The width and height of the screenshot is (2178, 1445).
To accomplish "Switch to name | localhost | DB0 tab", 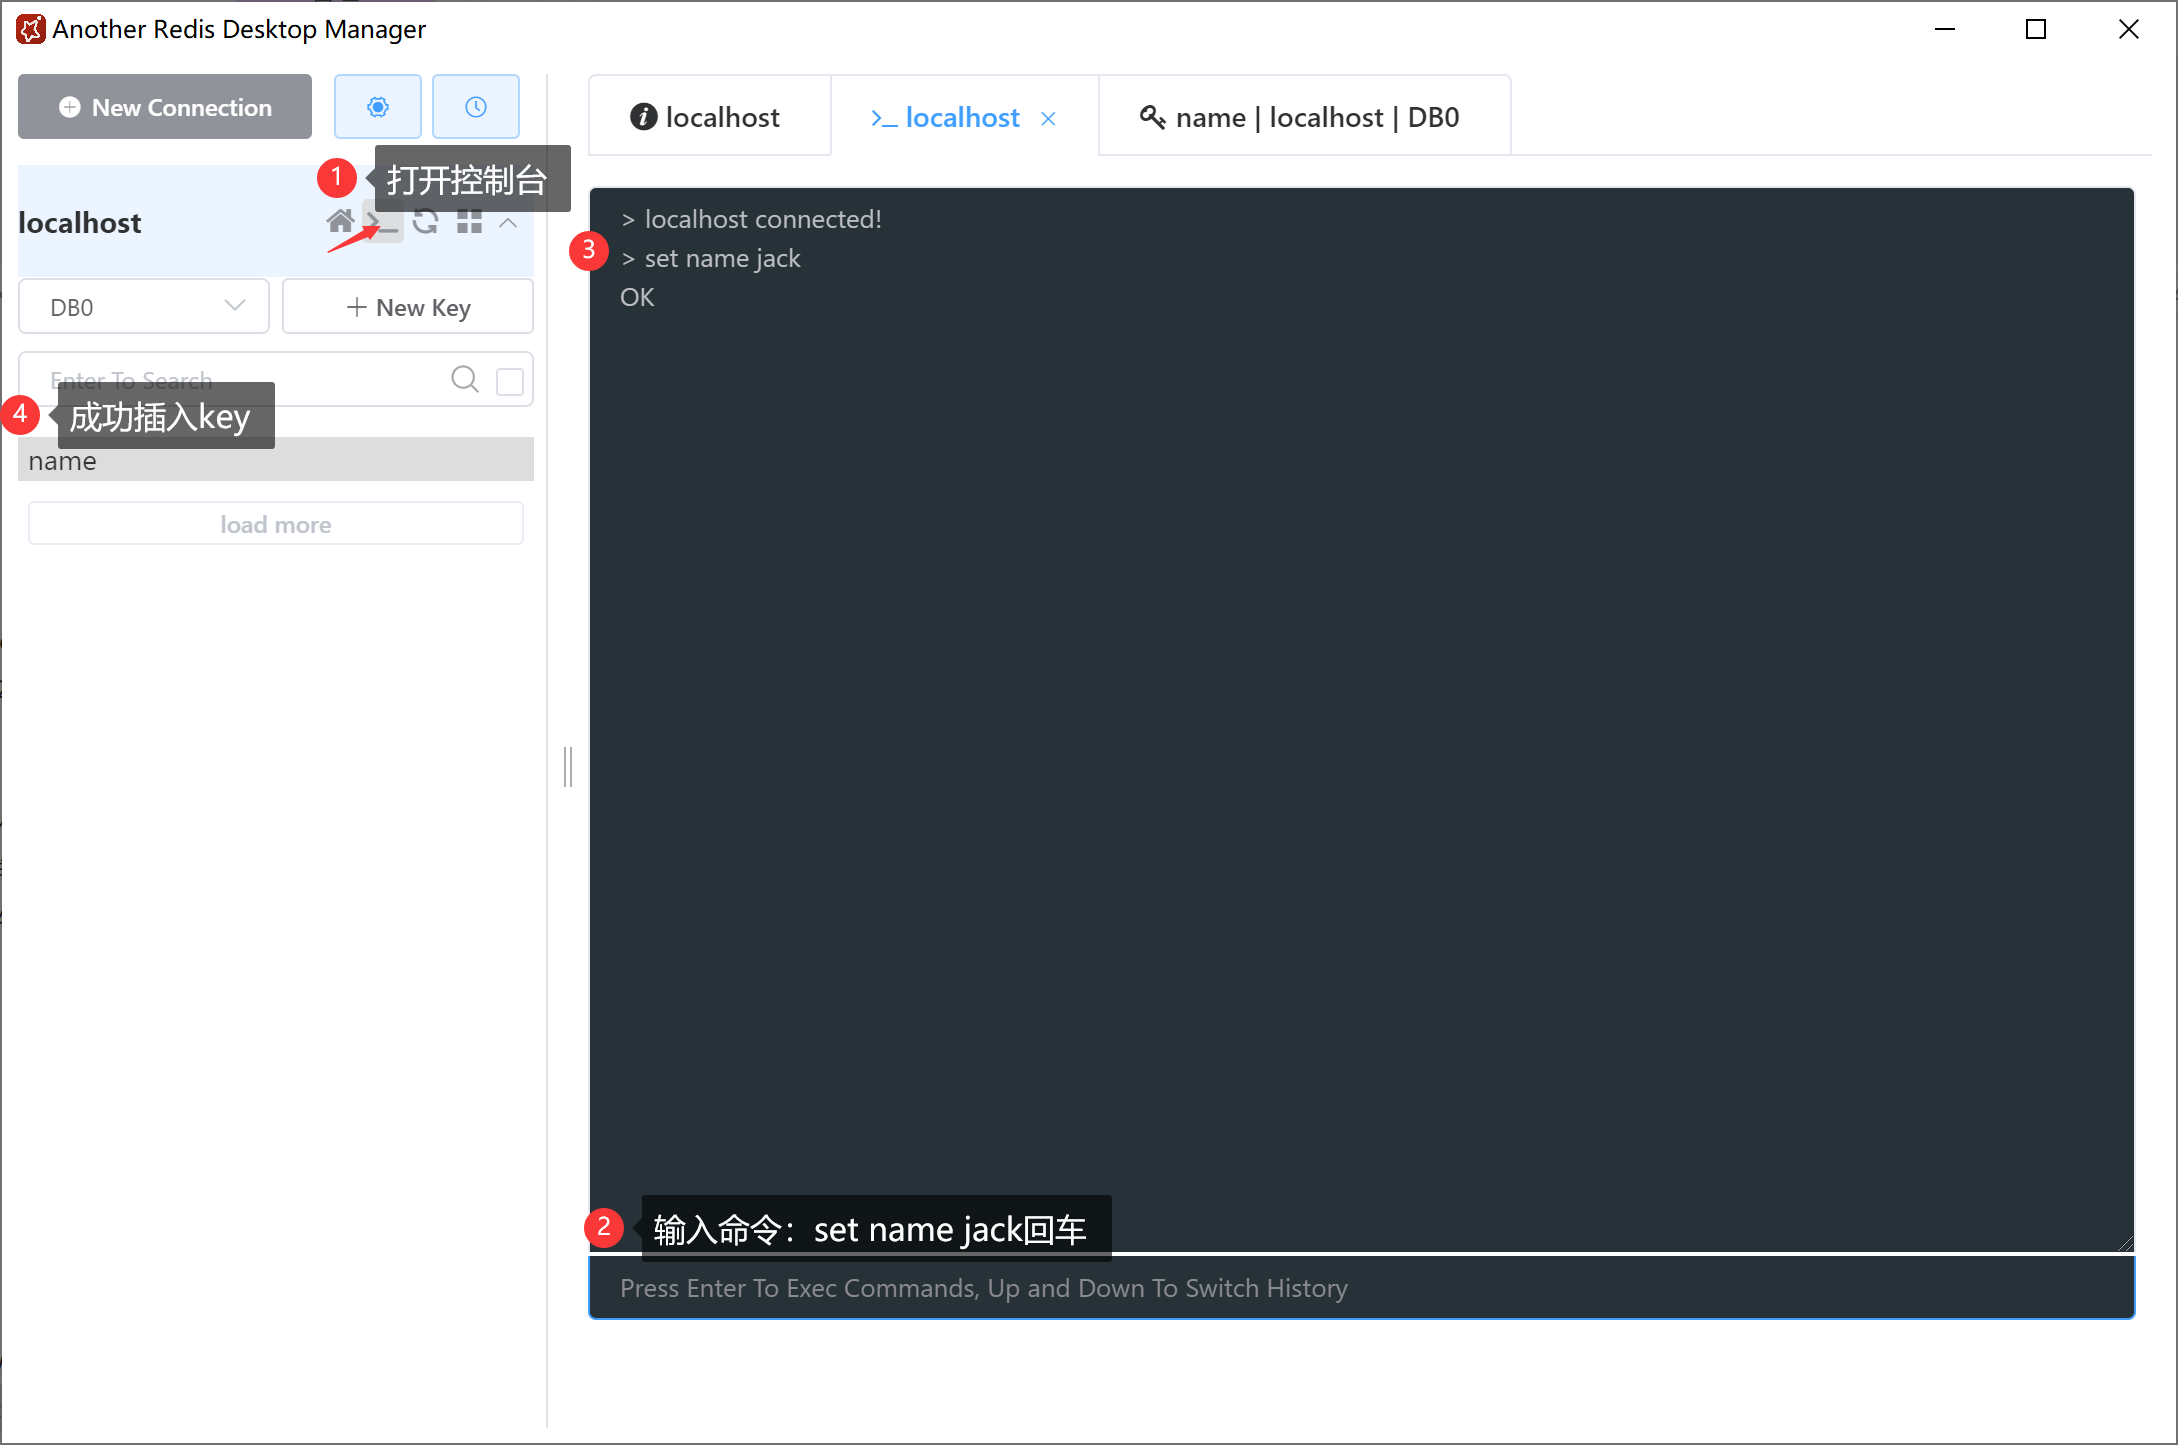I will tap(1300, 118).
